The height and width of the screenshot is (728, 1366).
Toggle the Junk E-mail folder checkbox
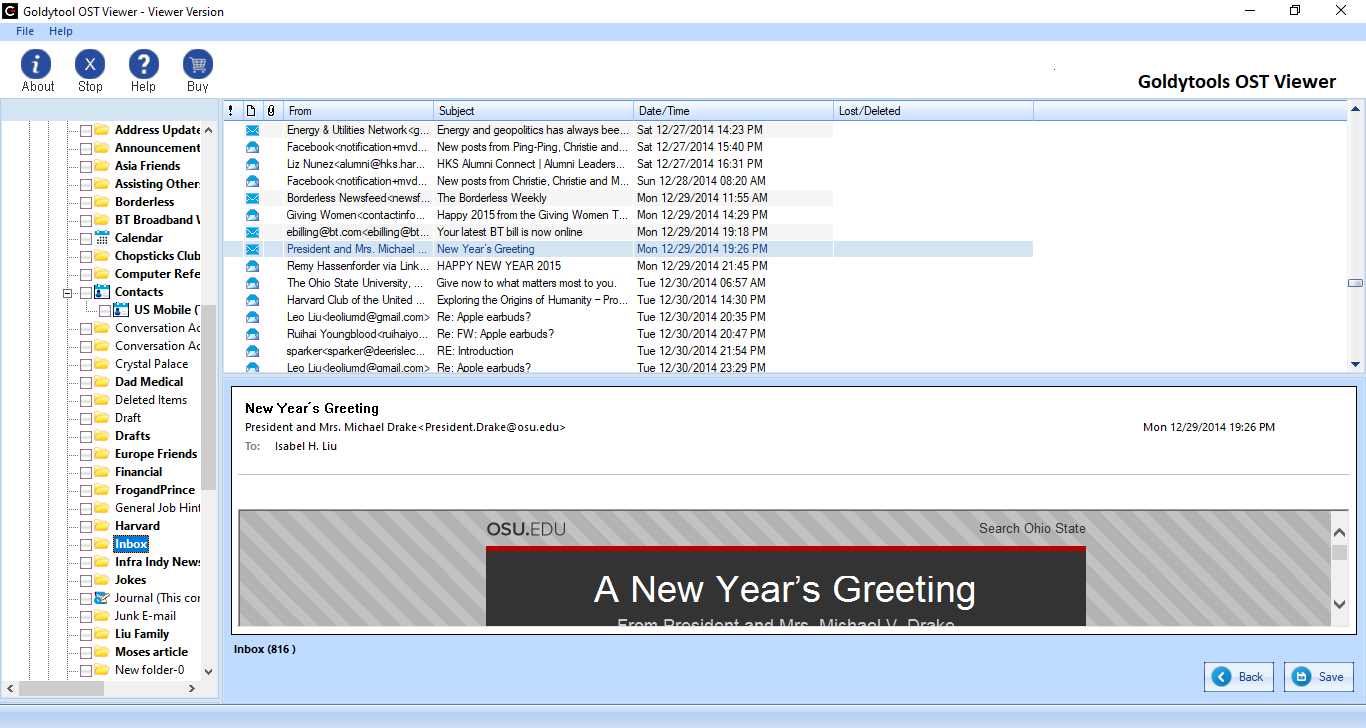(x=86, y=617)
